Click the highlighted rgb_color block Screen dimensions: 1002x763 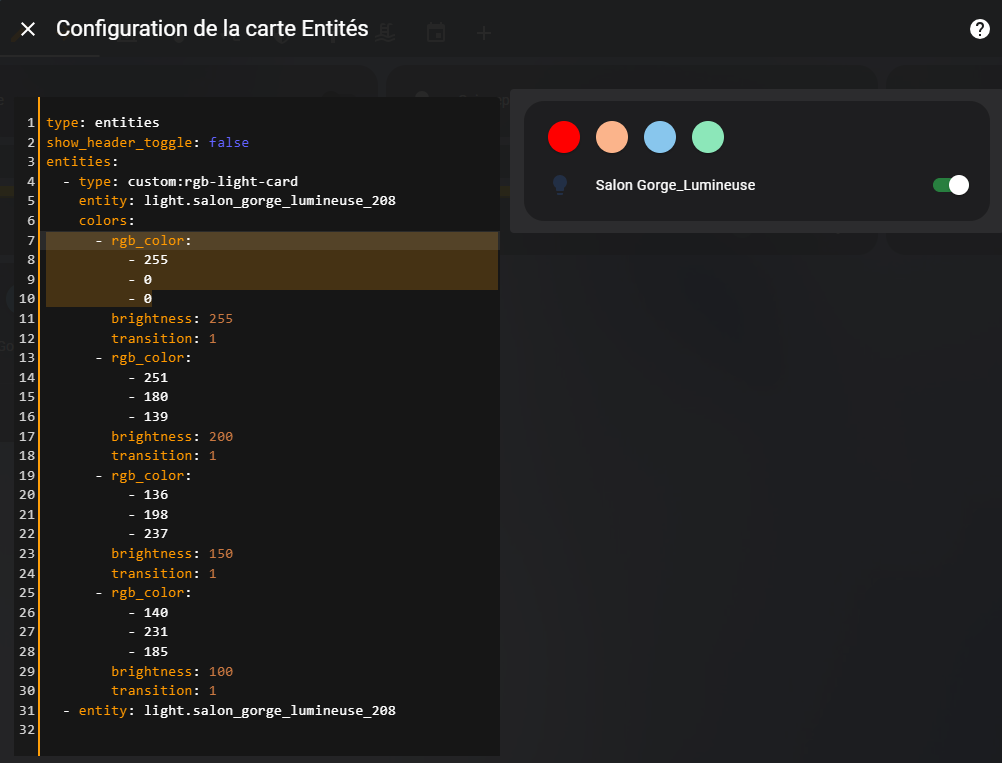coord(149,240)
